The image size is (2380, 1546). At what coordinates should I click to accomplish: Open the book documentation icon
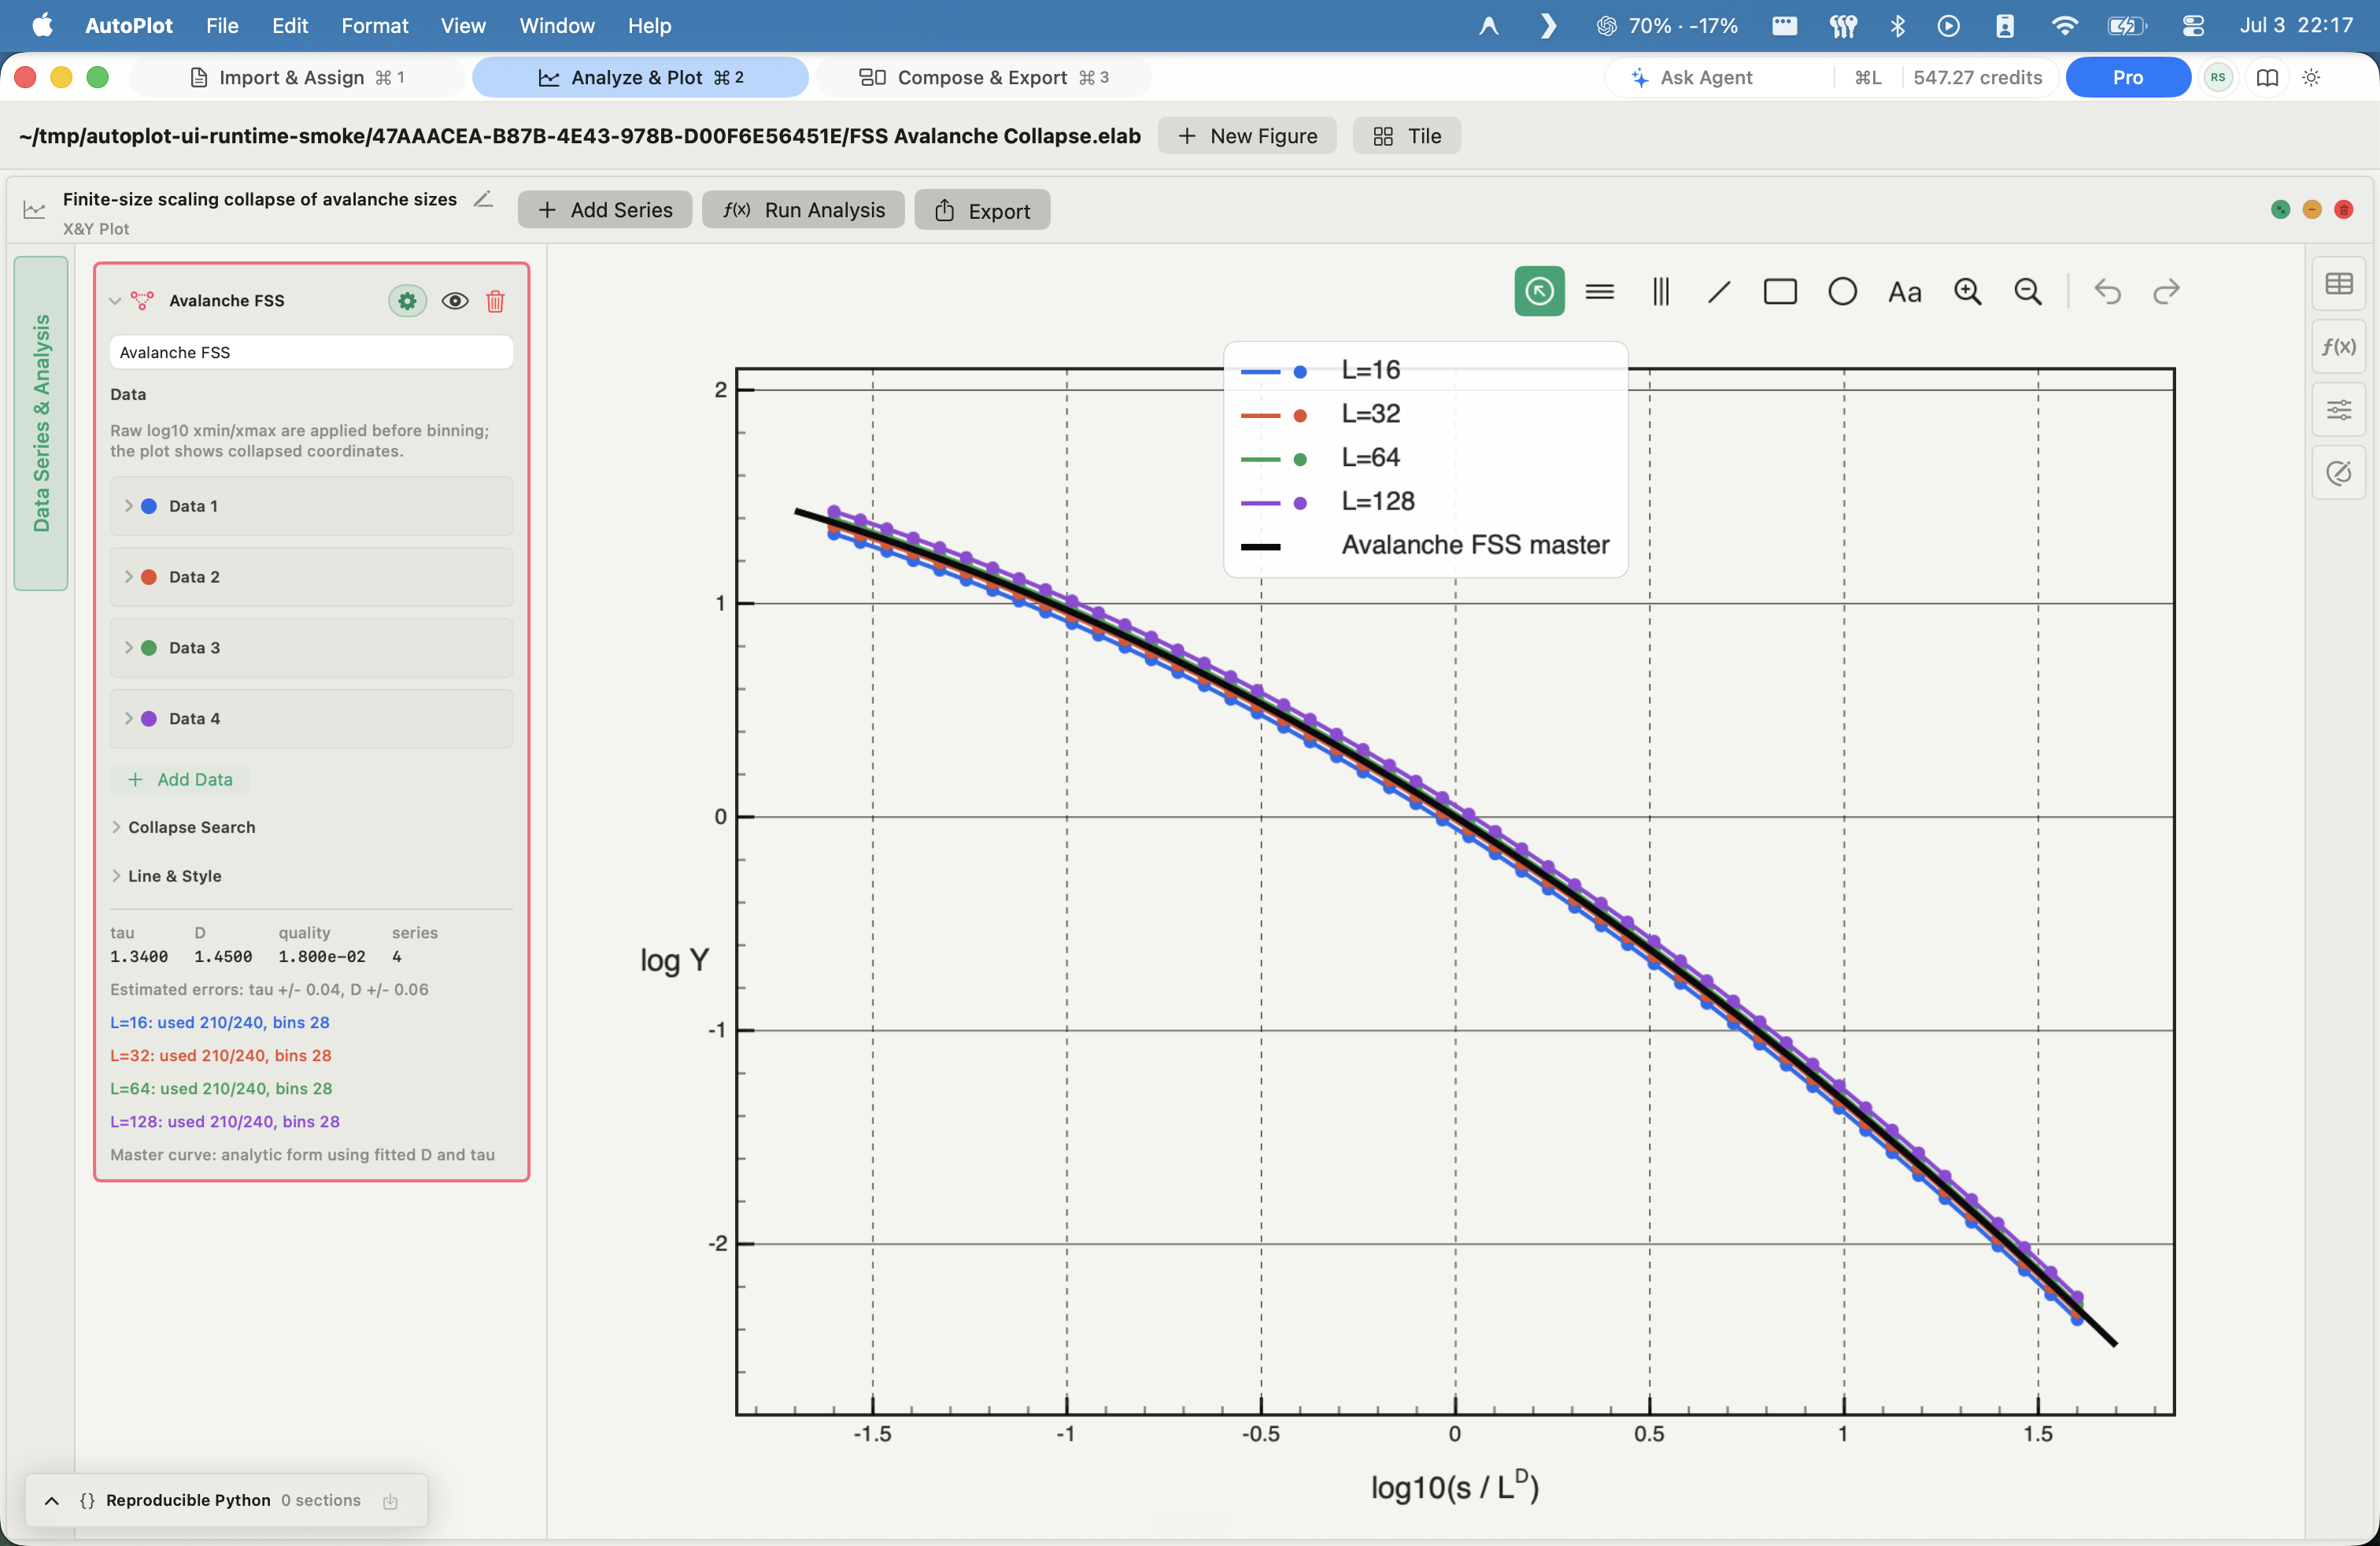click(x=2267, y=77)
